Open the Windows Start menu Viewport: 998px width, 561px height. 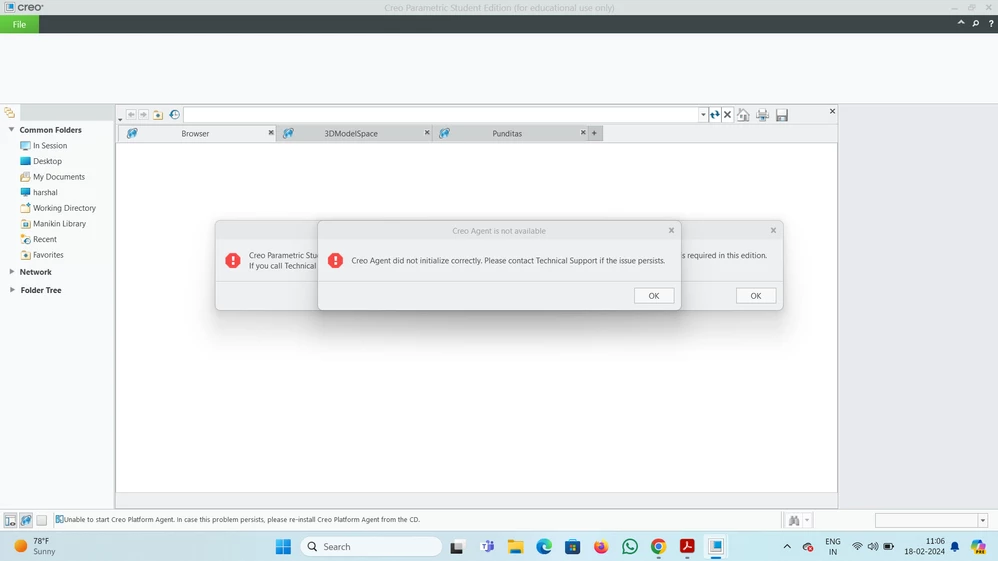(x=283, y=546)
